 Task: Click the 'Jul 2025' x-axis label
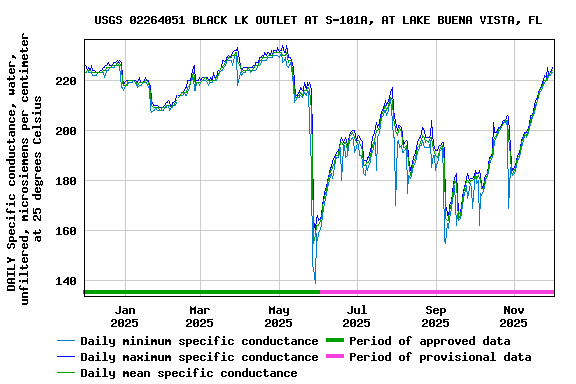click(356, 317)
